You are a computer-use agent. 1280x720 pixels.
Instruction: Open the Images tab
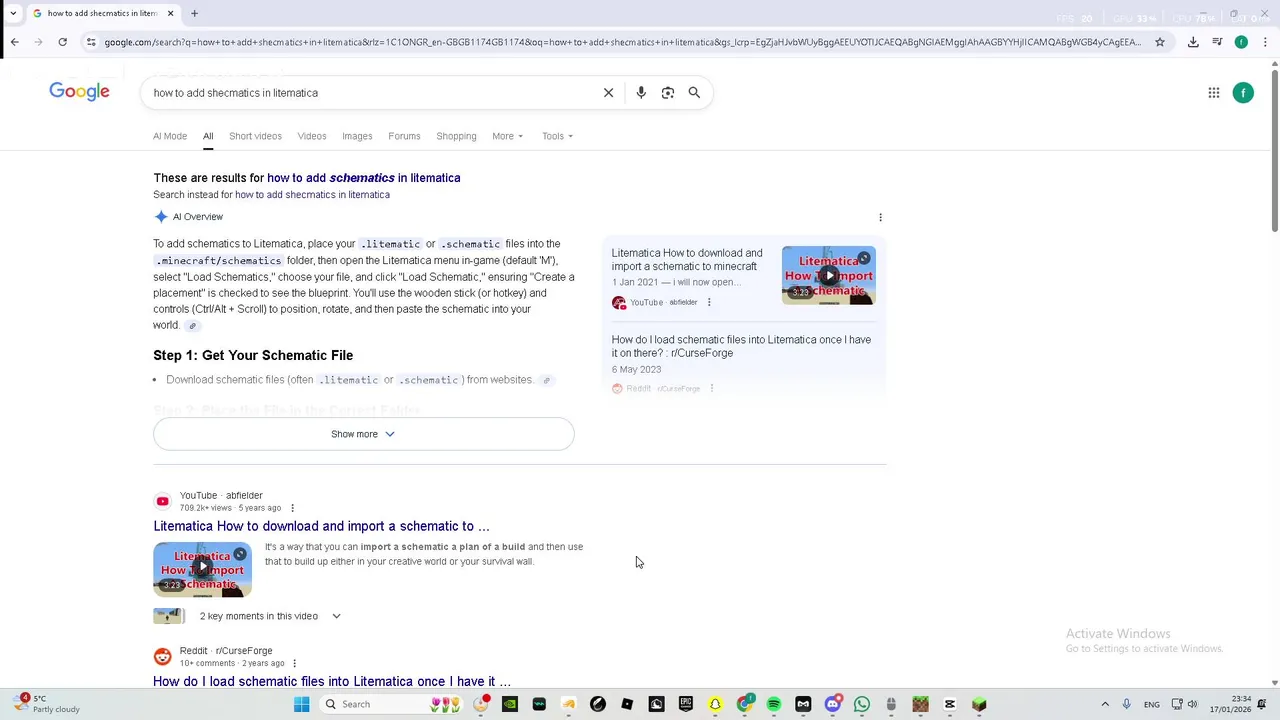357,136
